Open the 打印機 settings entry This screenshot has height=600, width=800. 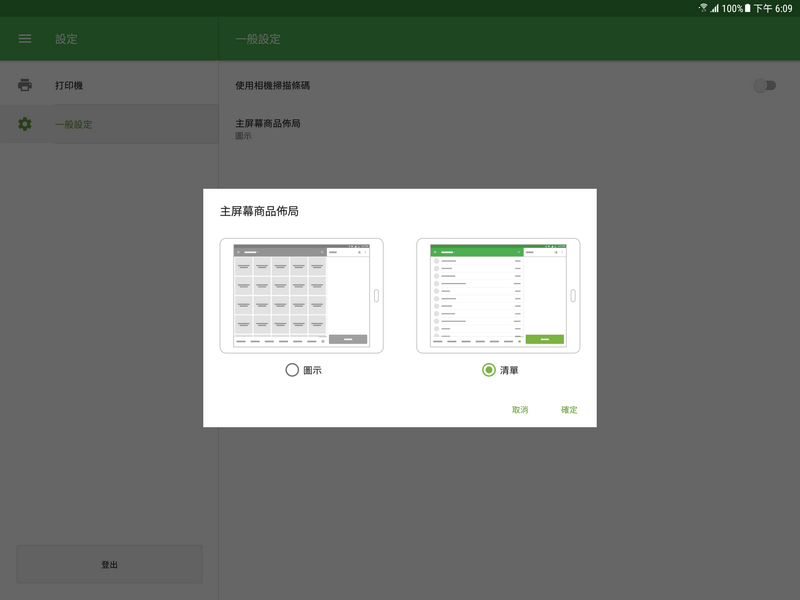[x=69, y=86]
